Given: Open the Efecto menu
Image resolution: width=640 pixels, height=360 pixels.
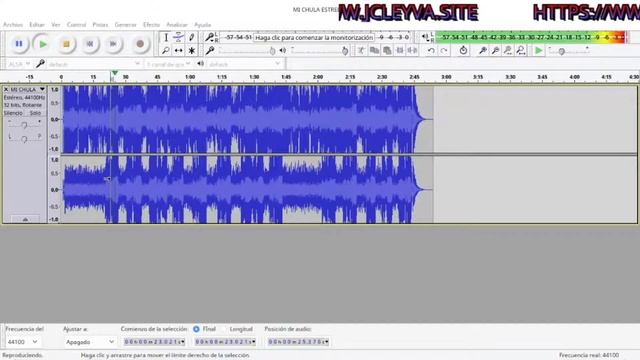Looking at the screenshot, I should tap(151, 25).
